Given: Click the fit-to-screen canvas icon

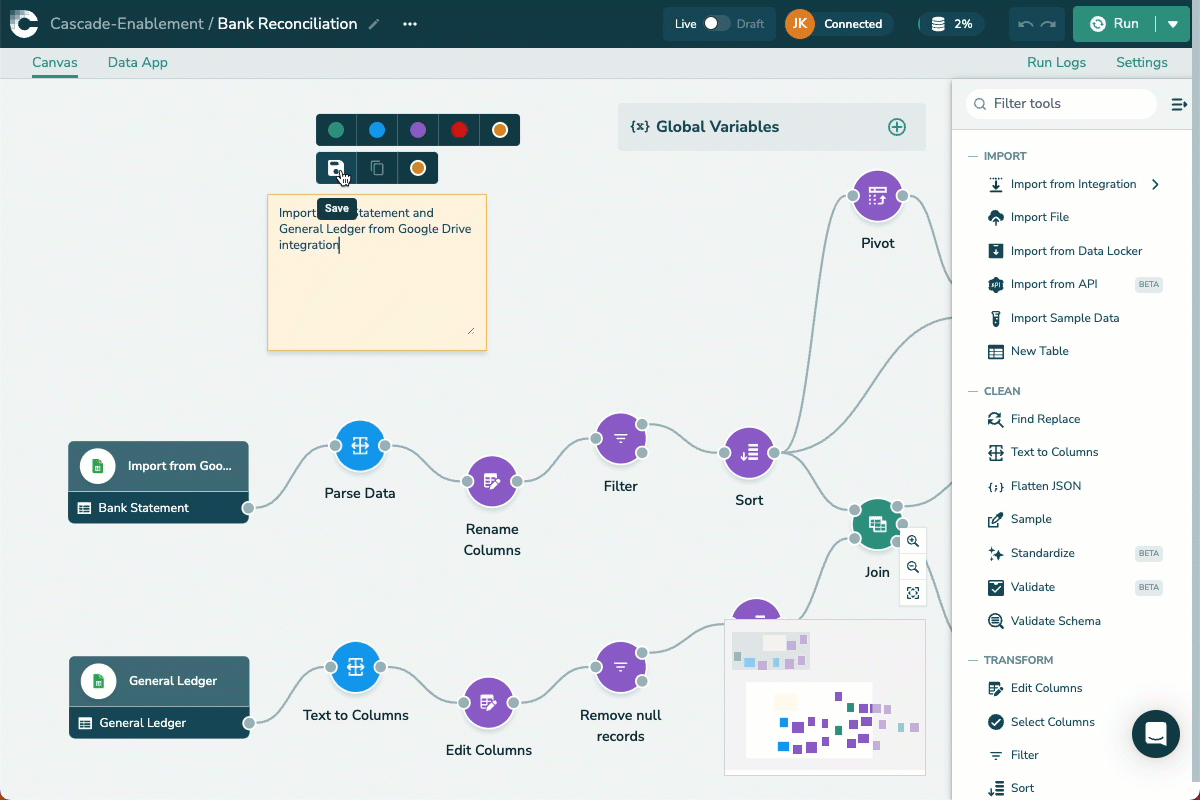Looking at the screenshot, I should click(x=913, y=593).
